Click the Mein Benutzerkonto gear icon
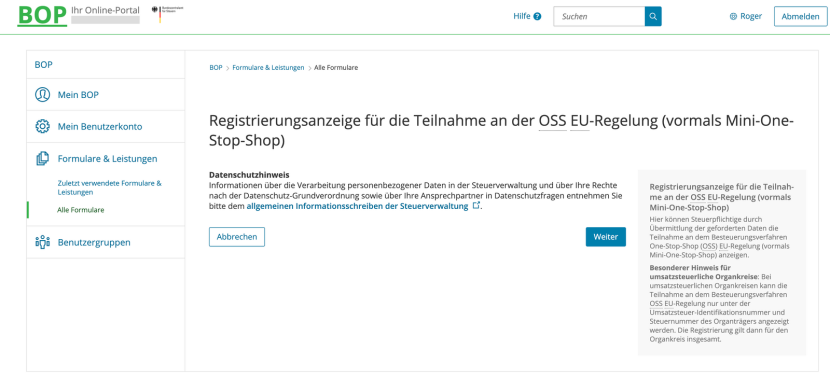Screen dimensions: 830x378 42,127
